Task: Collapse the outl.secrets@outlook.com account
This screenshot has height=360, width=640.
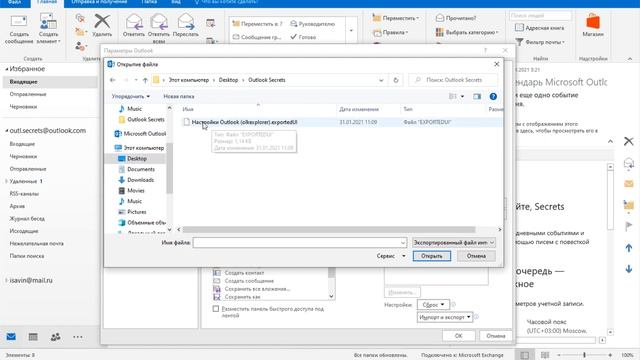Action: 6,131
